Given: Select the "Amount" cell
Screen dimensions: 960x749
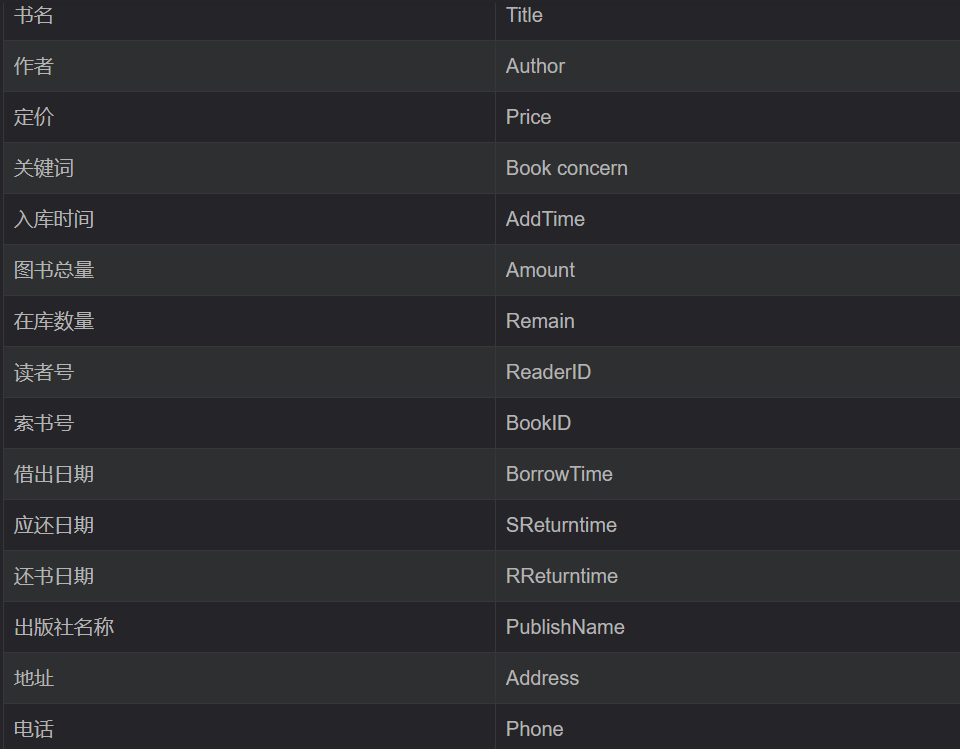Looking at the screenshot, I should point(541,271).
